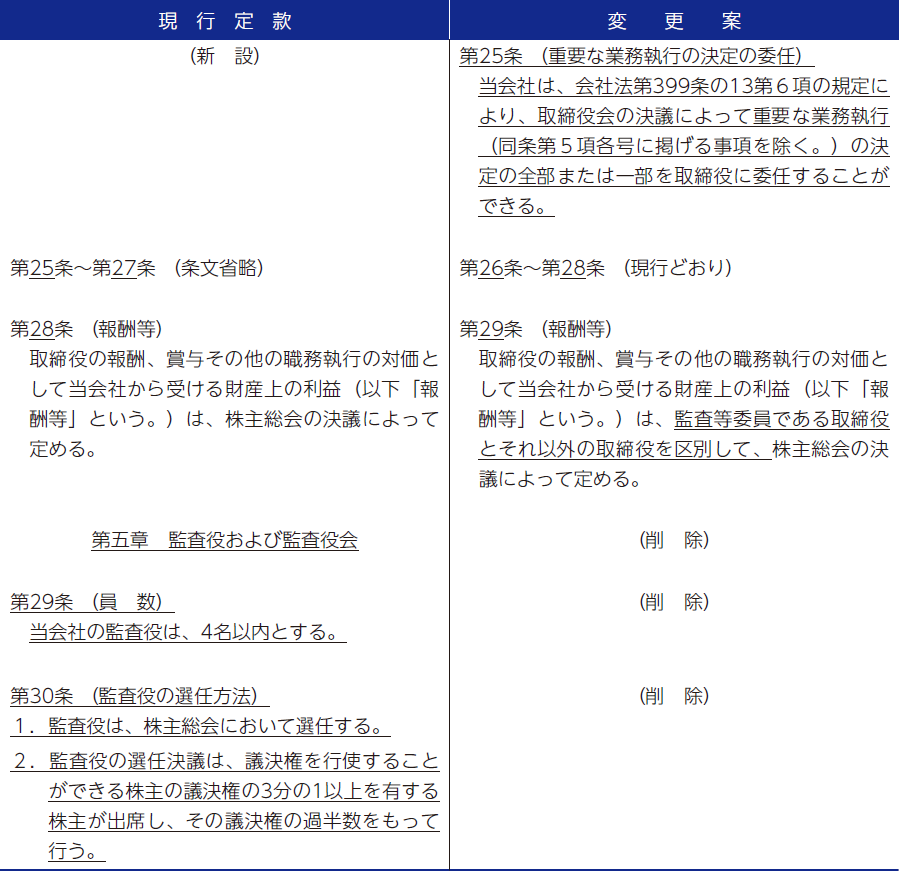Click (削 除) beside 第30条 heading
The width and height of the screenshot is (900, 872).
pos(674,696)
